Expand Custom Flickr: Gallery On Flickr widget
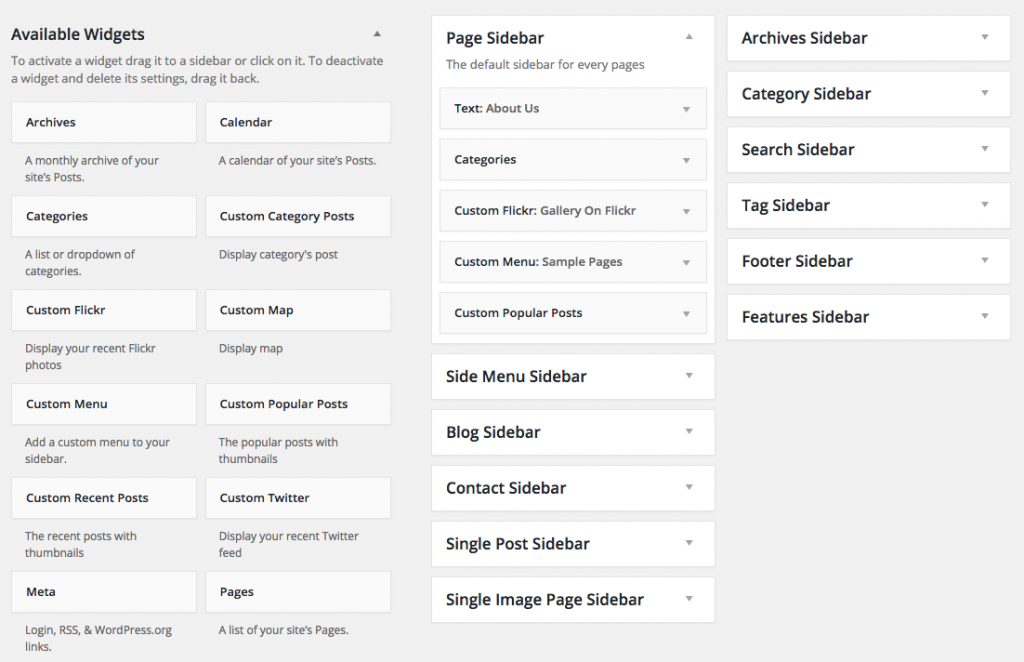This screenshot has height=662, width=1024. [x=686, y=211]
